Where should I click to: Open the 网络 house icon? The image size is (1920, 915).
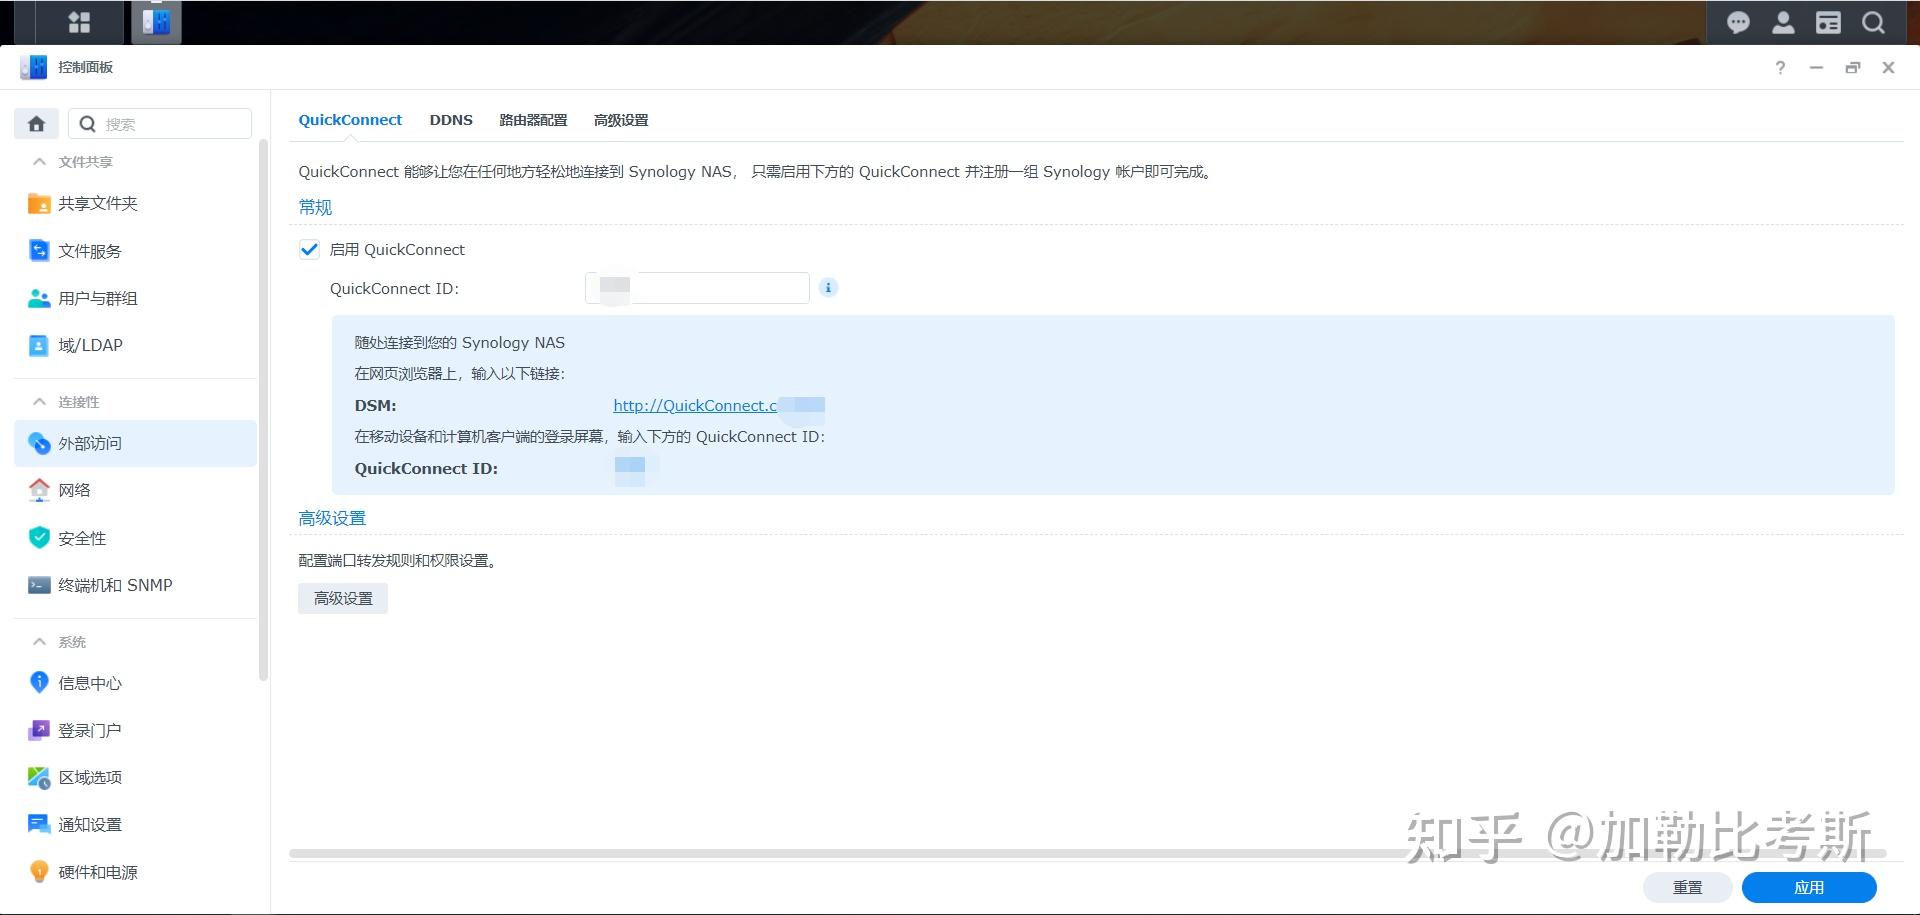coord(39,490)
